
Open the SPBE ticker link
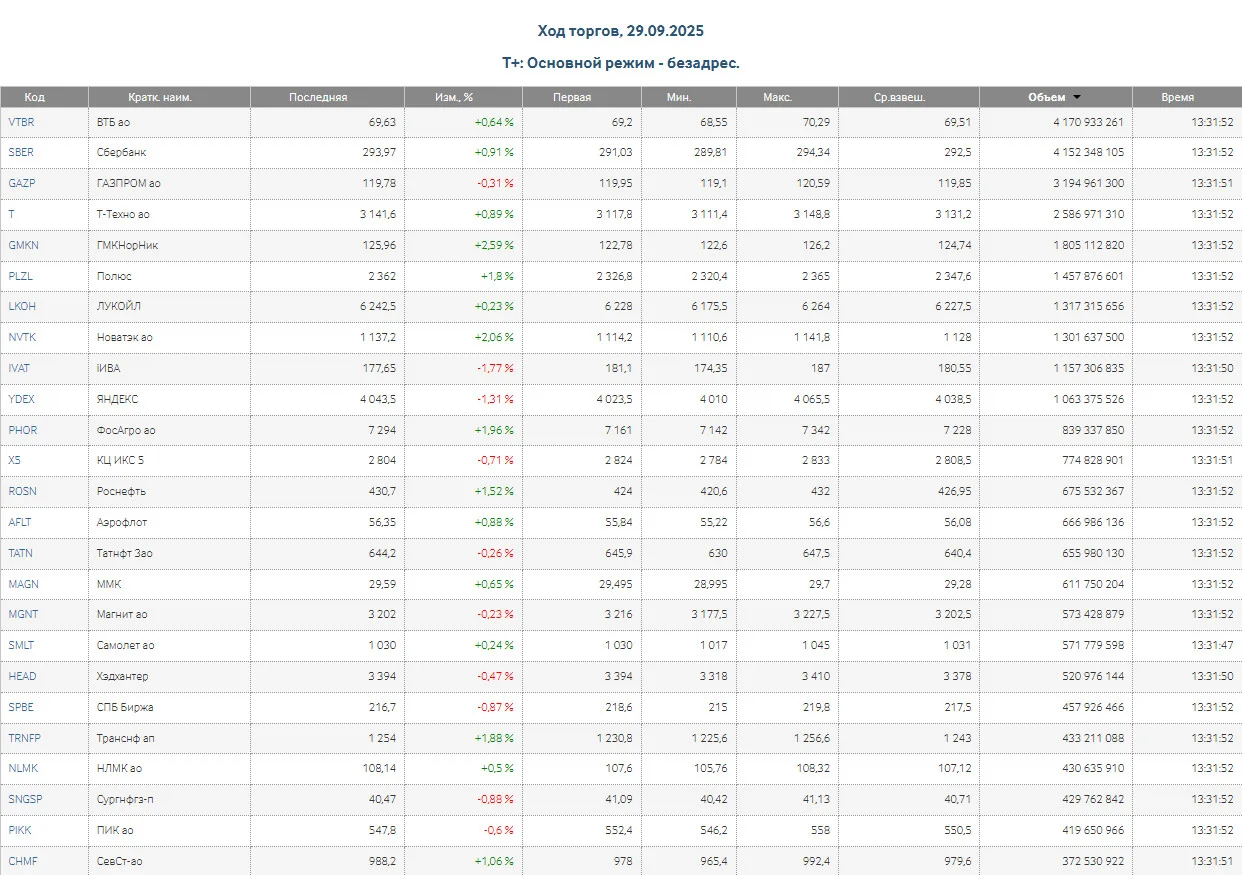tap(21, 707)
